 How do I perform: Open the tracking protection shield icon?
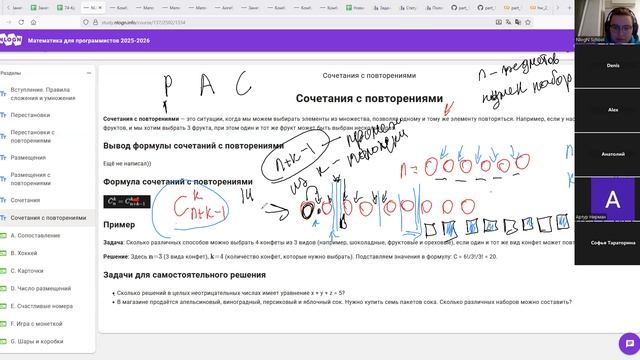[86, 22]
